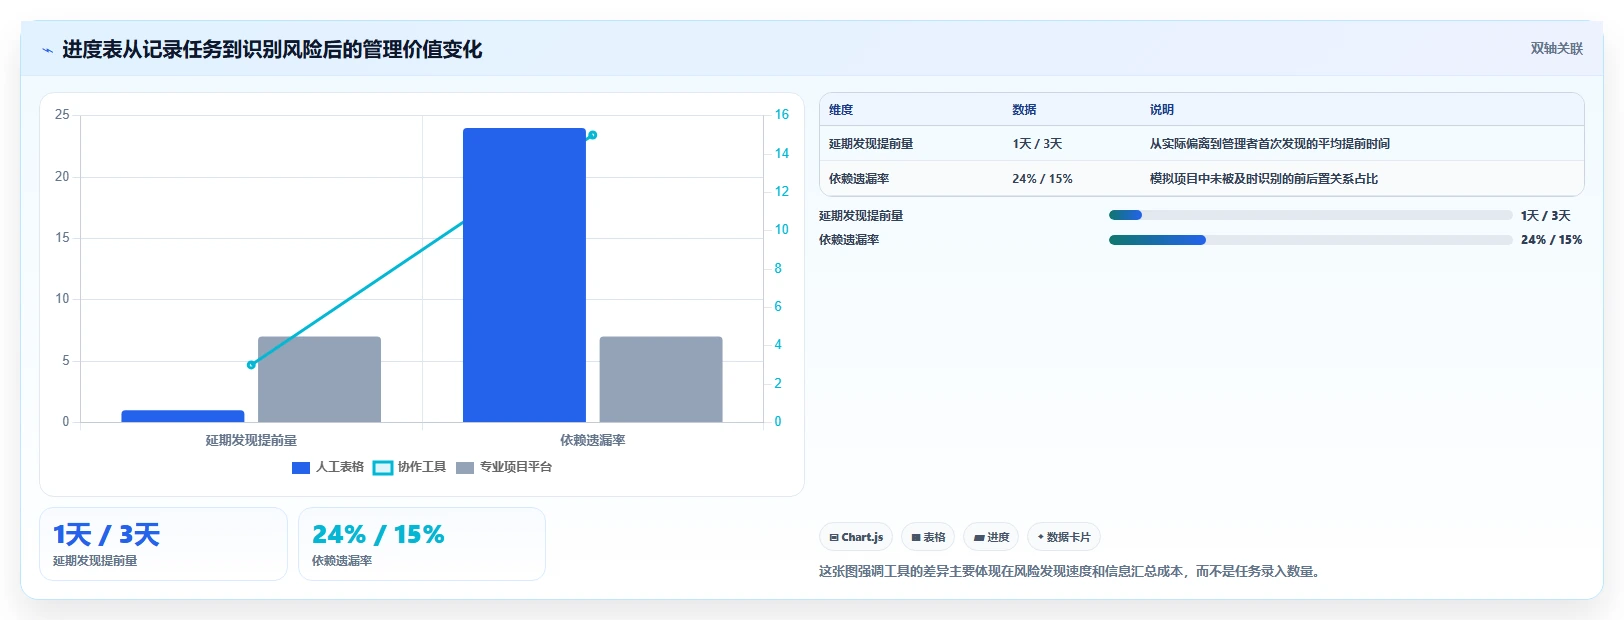Click description 从实际偏离到管理者首次发现的平均提前时间
This screenshot has height=620, width=1624.
point(1269,144)
